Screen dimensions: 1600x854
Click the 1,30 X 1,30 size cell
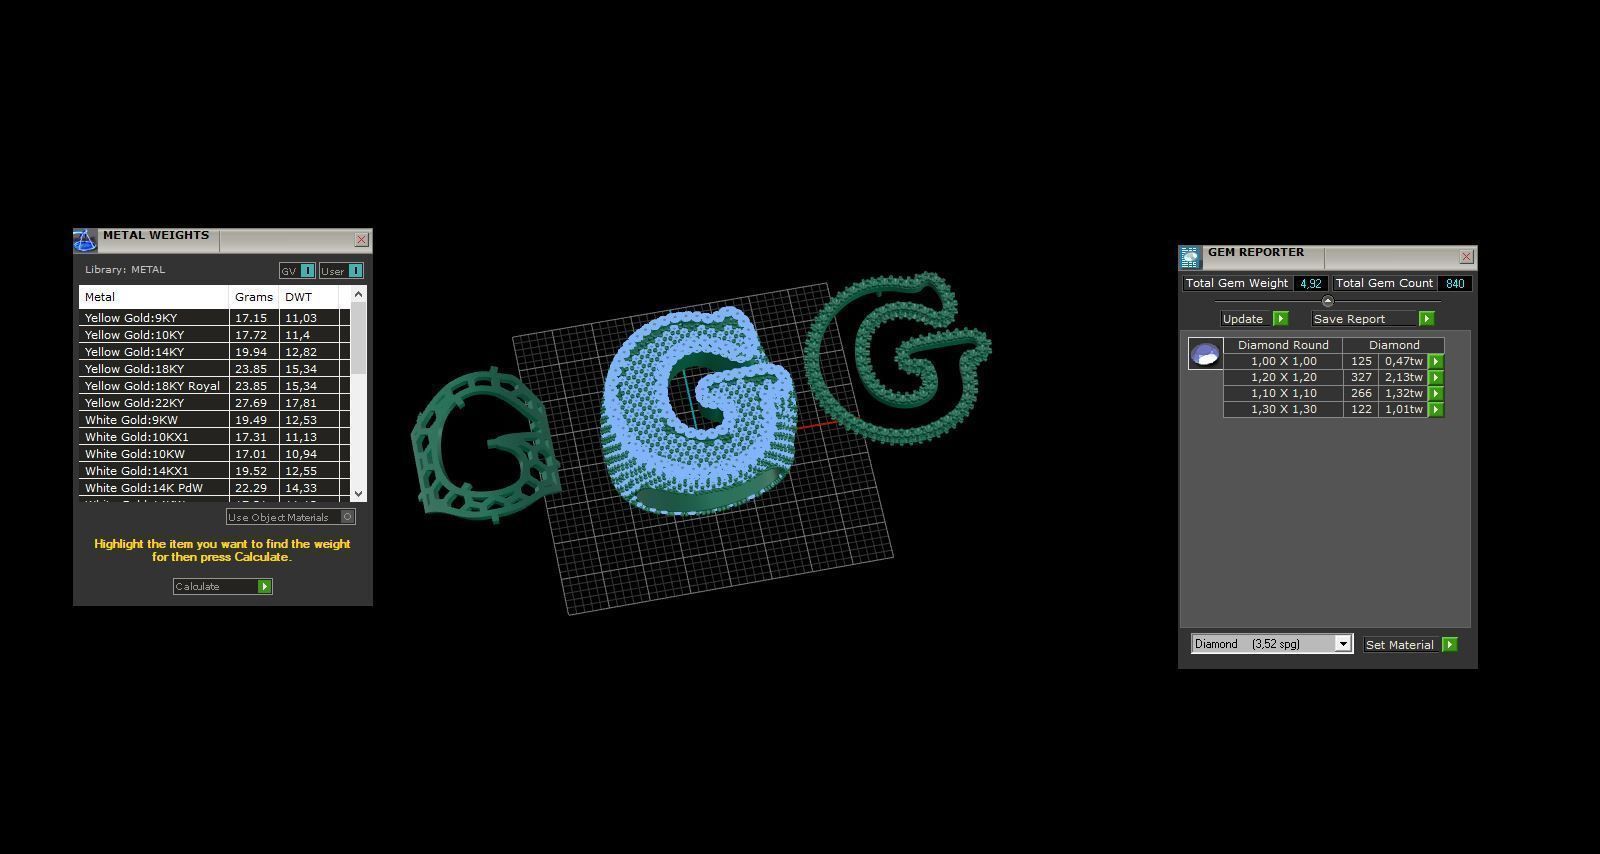point(1283,409)
